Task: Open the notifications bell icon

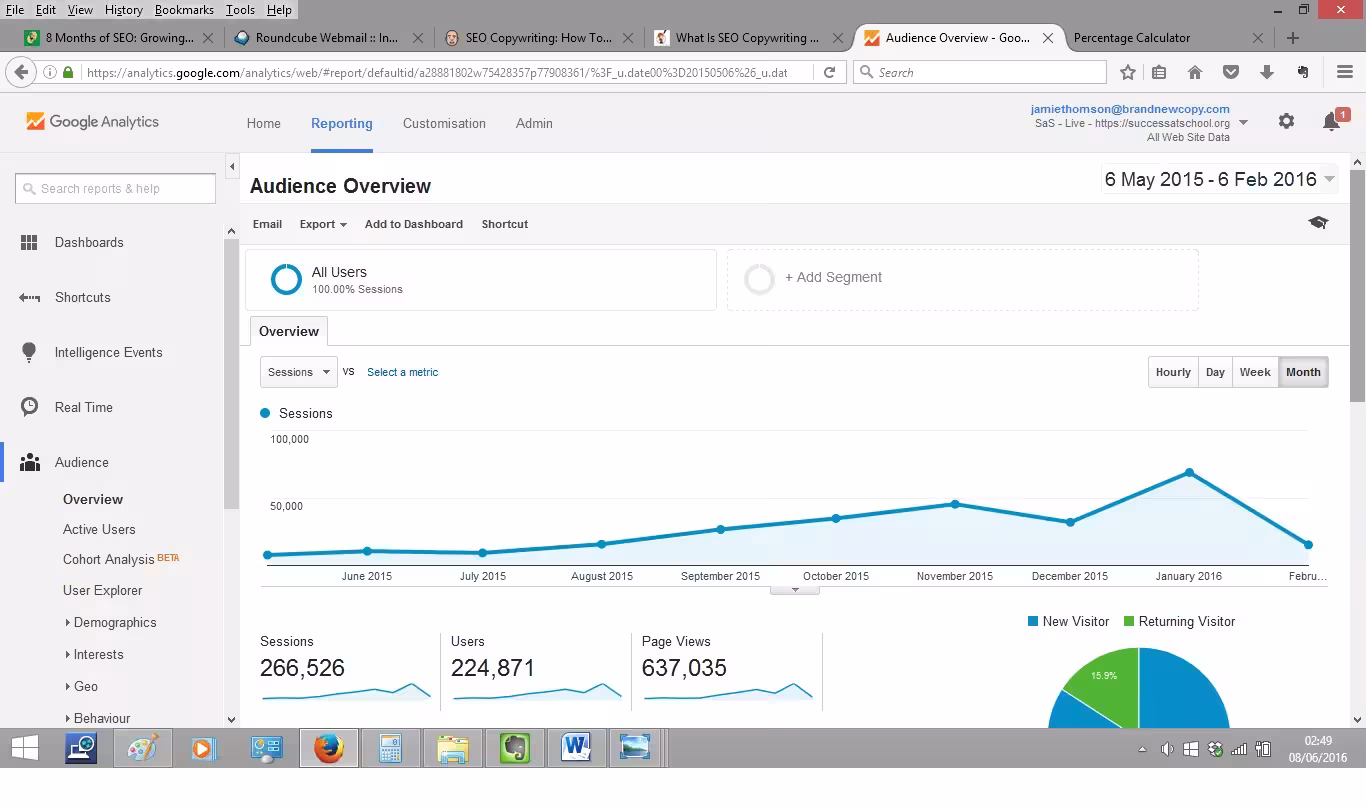Action: pos(1331,122)
